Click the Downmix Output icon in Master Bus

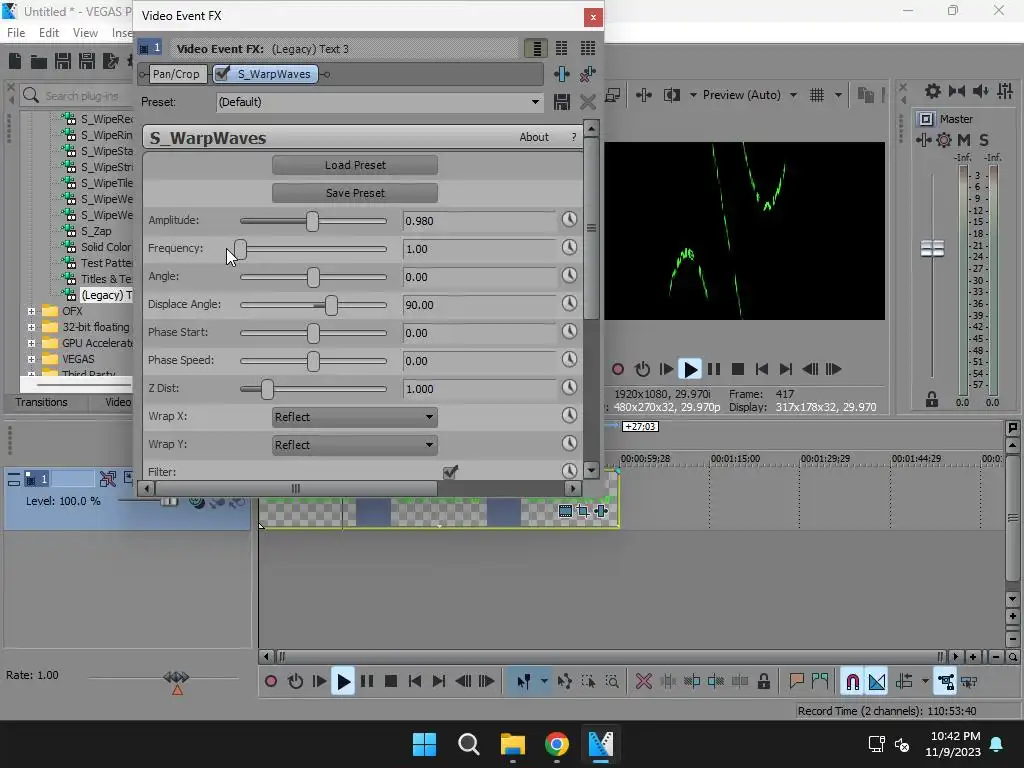(x=957, y=91)
